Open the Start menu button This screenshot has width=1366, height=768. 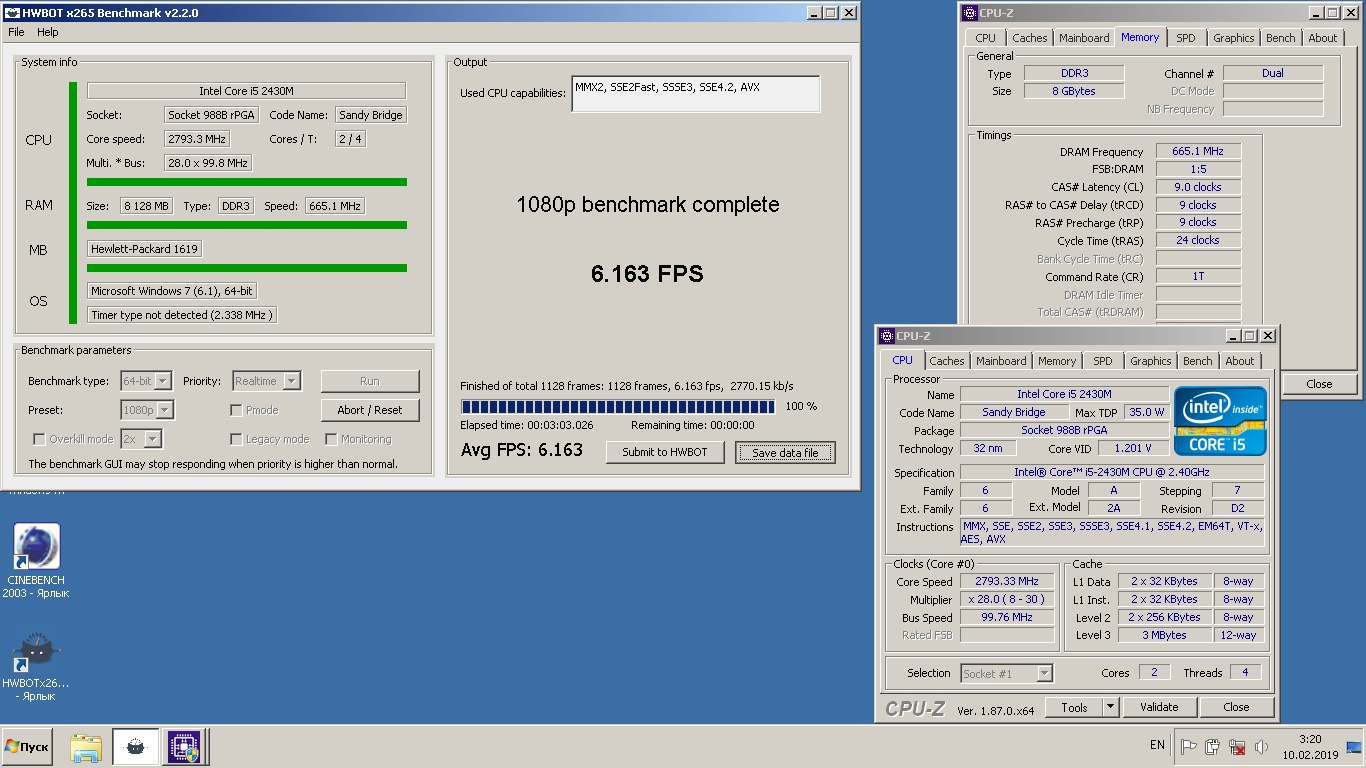27,747
